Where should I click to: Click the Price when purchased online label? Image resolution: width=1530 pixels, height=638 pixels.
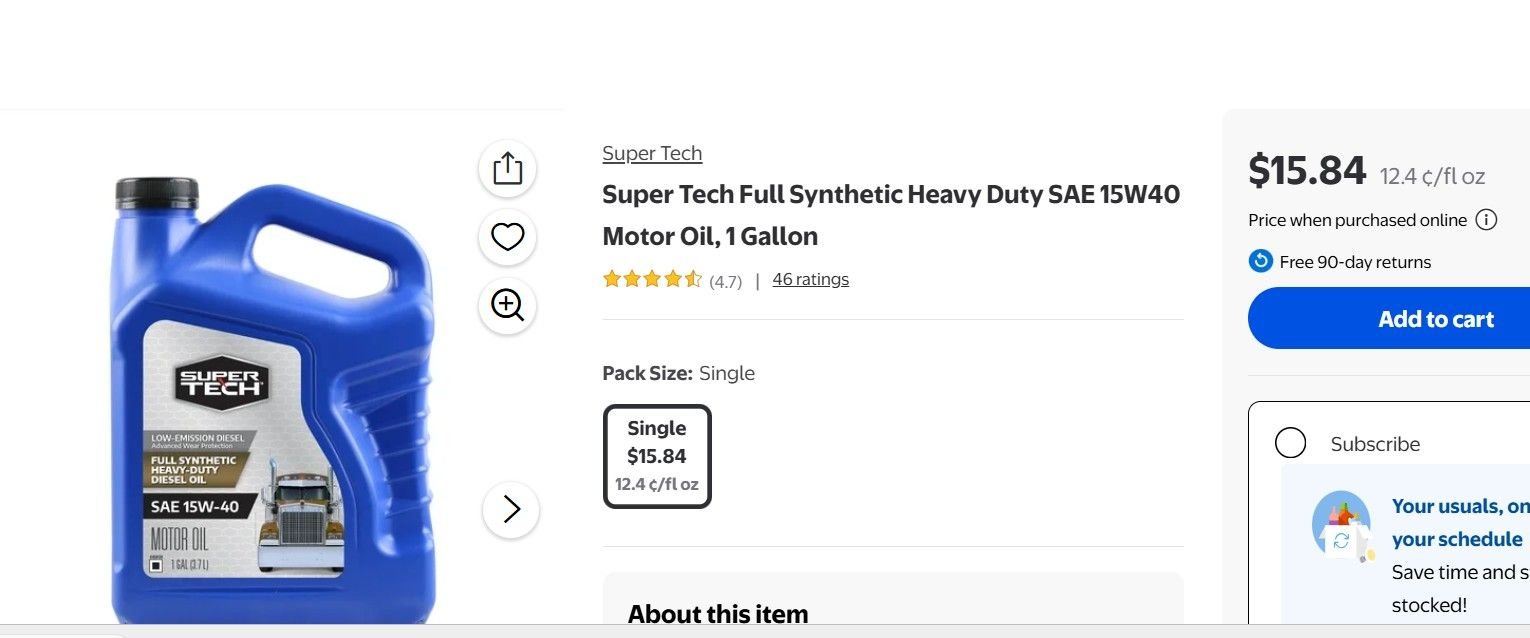1357,220
